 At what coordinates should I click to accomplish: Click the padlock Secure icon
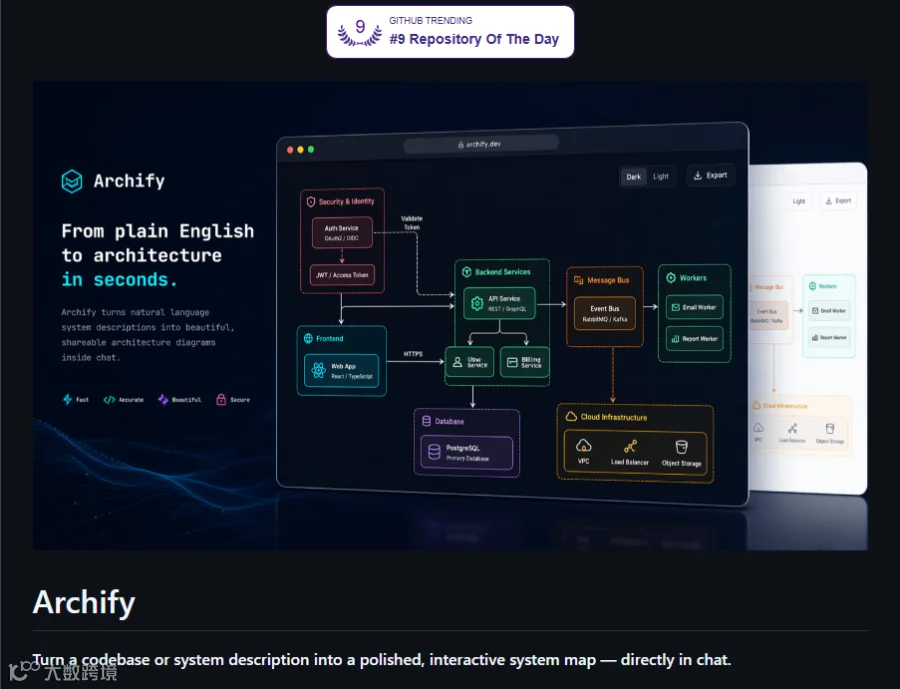tap(221, 399)
